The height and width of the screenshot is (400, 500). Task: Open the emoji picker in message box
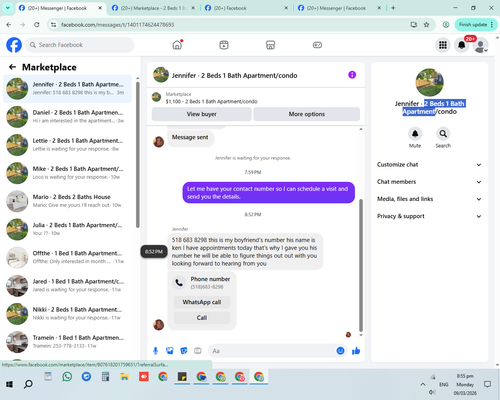pyautogui.click(x=340, y=351)
